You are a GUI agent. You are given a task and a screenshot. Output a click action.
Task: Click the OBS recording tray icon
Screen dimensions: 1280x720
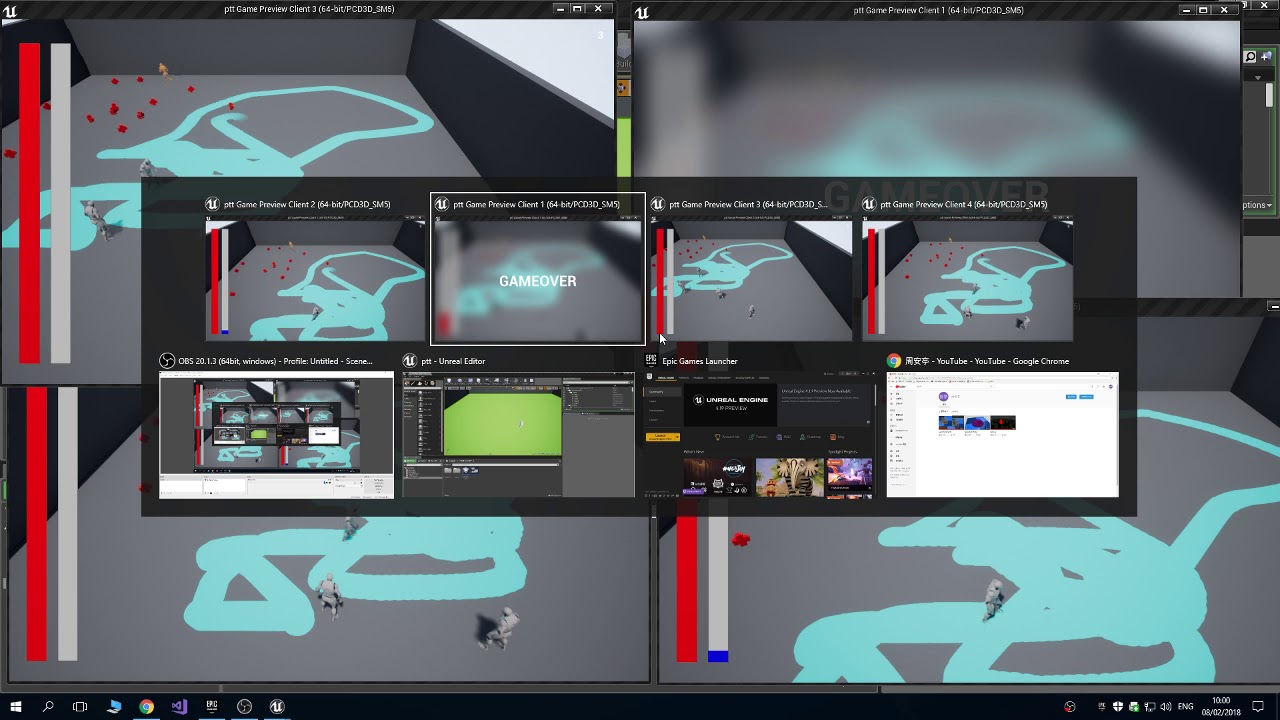1070,707
